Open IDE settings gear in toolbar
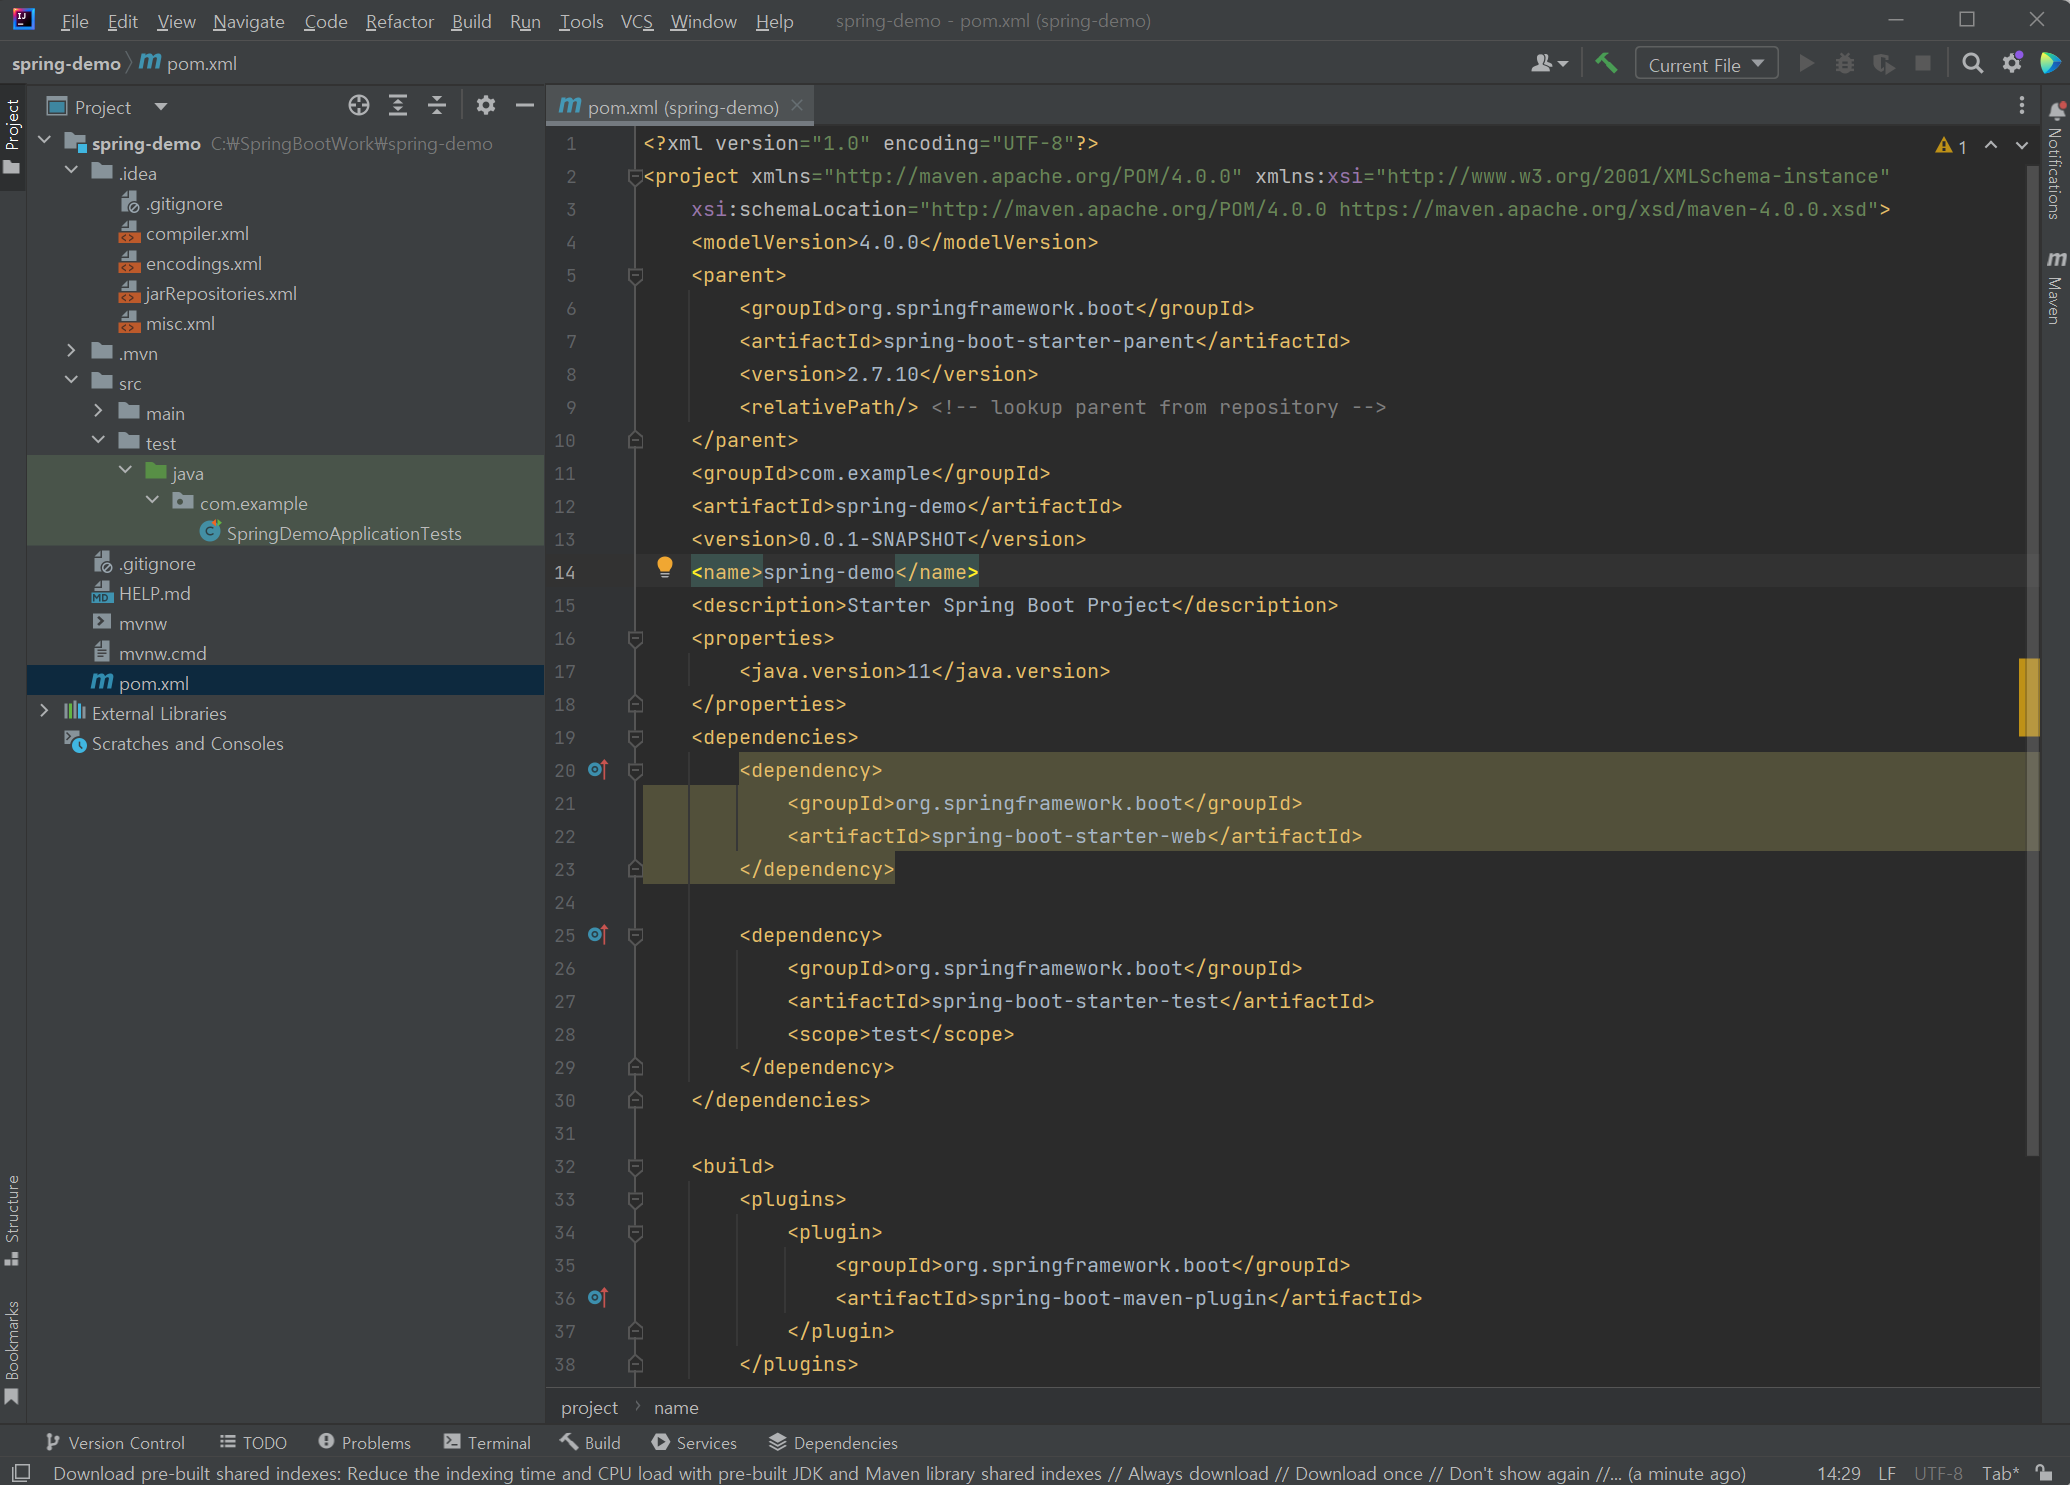2070x1485 pixels. pyautogui.click(x=2012, y=64)
